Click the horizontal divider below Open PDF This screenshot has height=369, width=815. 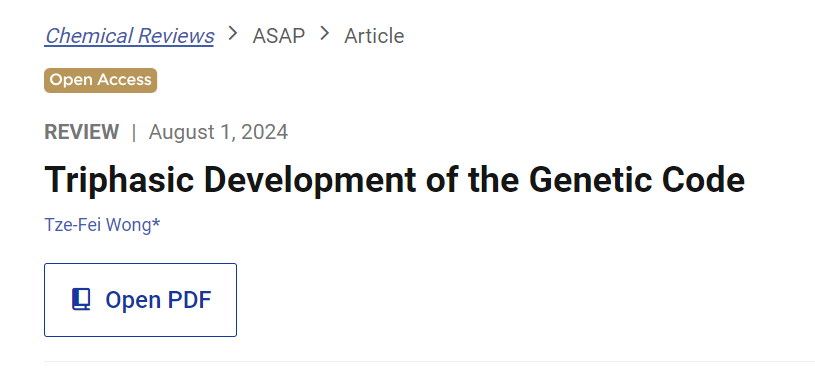pyautogui.click(x=429, y=361)
